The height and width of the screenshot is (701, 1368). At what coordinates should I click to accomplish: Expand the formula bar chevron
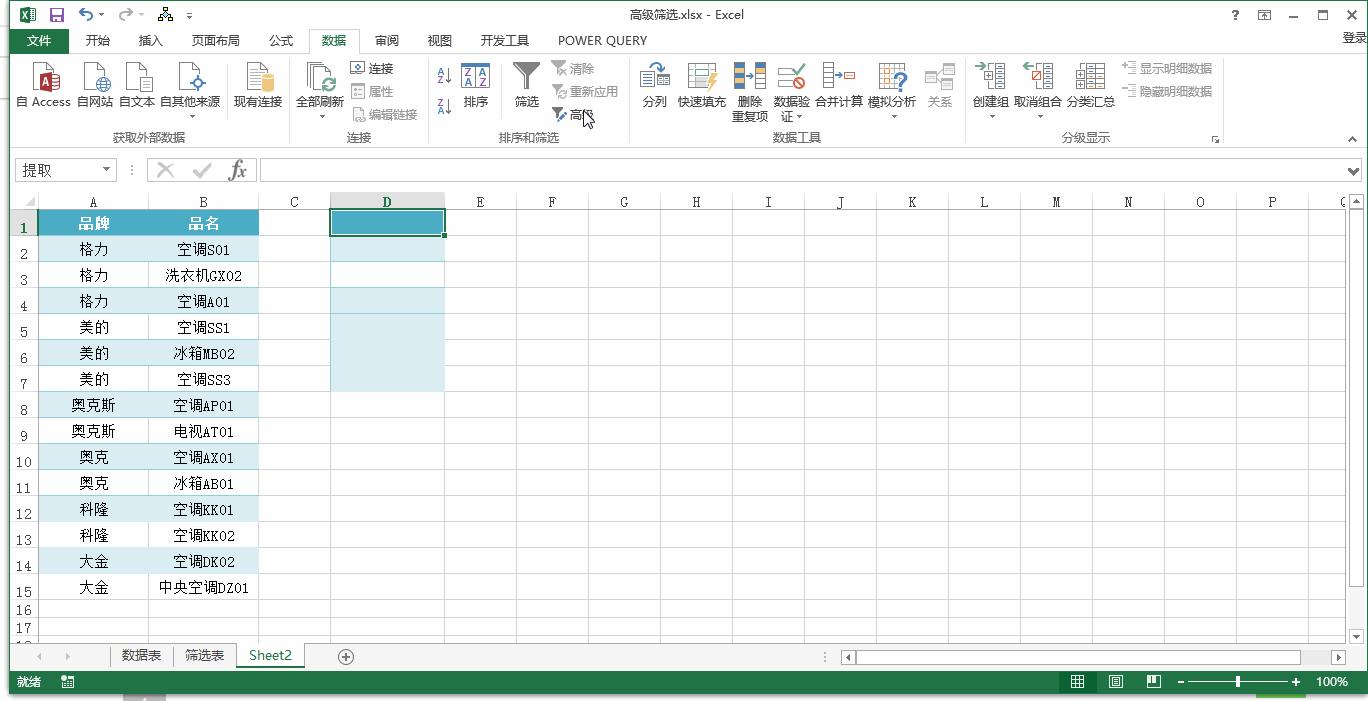(1354, 170)
